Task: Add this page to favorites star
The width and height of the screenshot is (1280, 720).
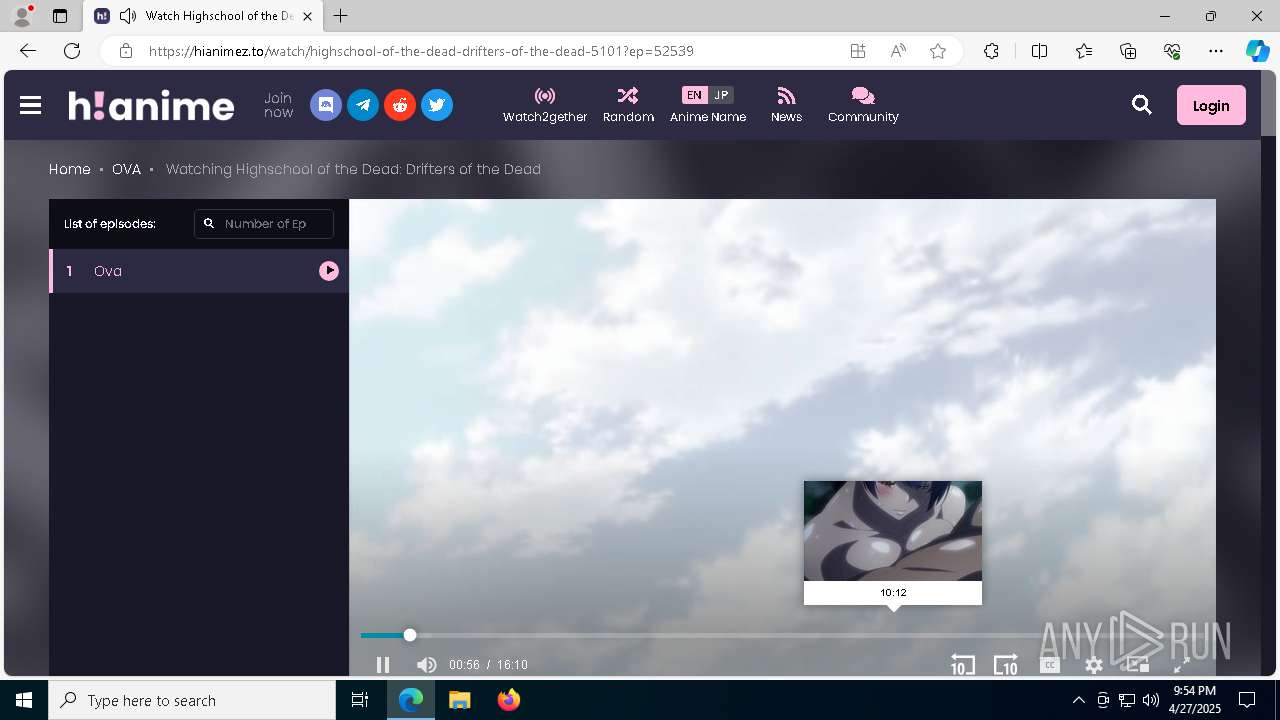Action: coord(938,51)
